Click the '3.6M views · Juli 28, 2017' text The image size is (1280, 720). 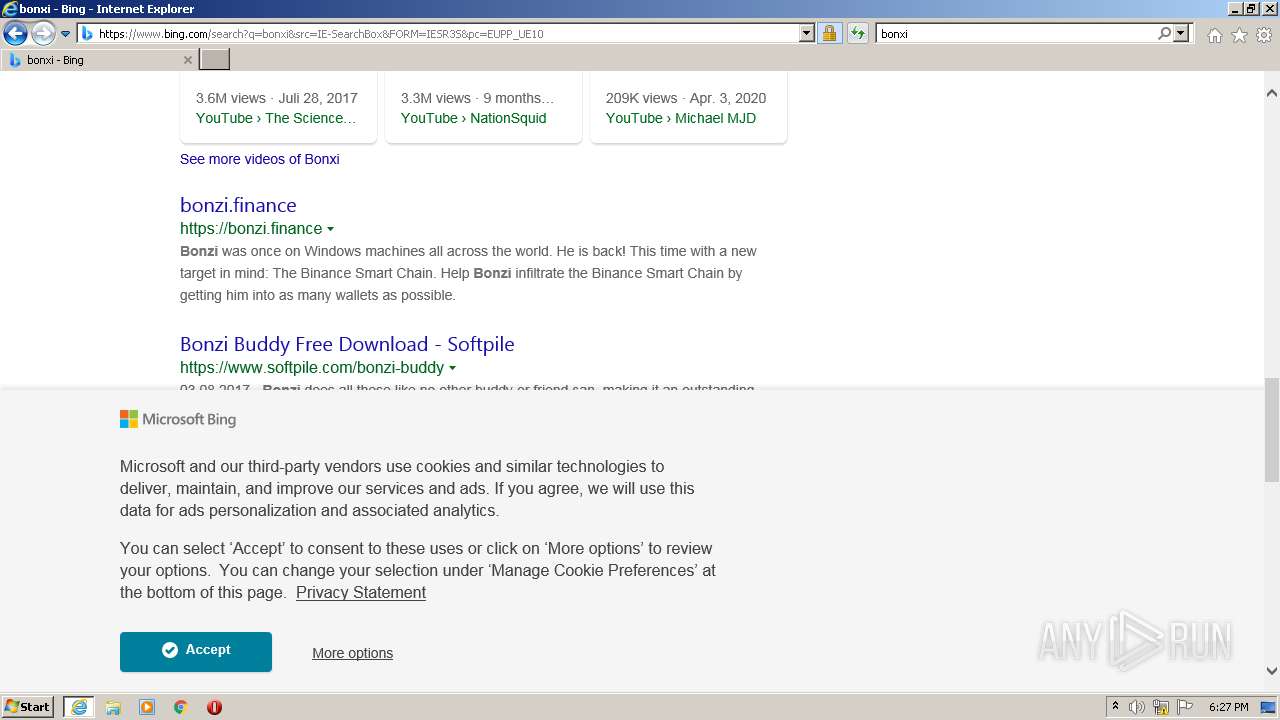(276, 98)
